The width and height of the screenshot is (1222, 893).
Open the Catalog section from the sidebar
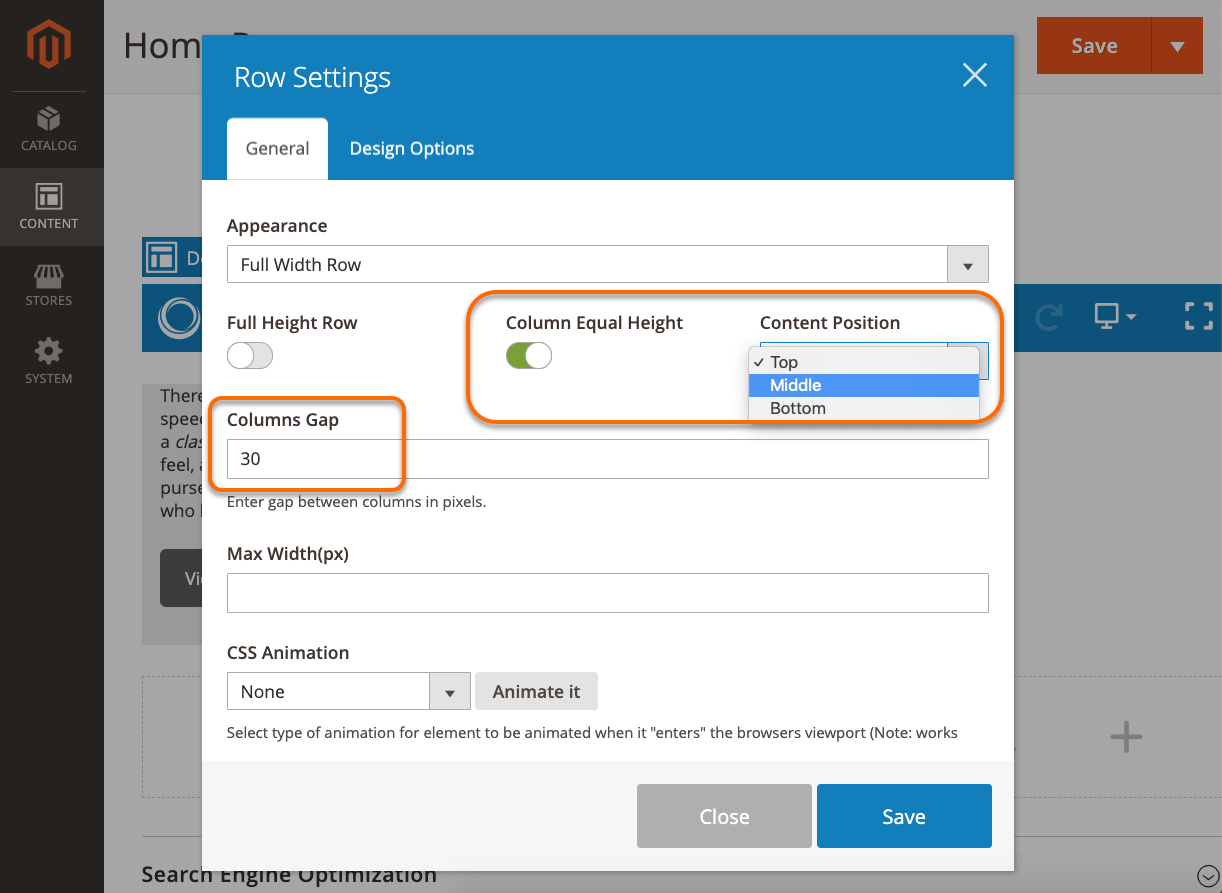49,128
